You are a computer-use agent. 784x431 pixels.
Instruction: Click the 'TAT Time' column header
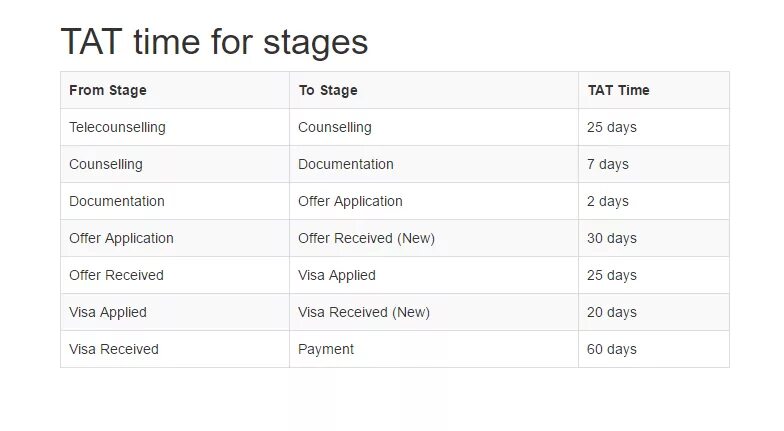[x=618, y=90]
